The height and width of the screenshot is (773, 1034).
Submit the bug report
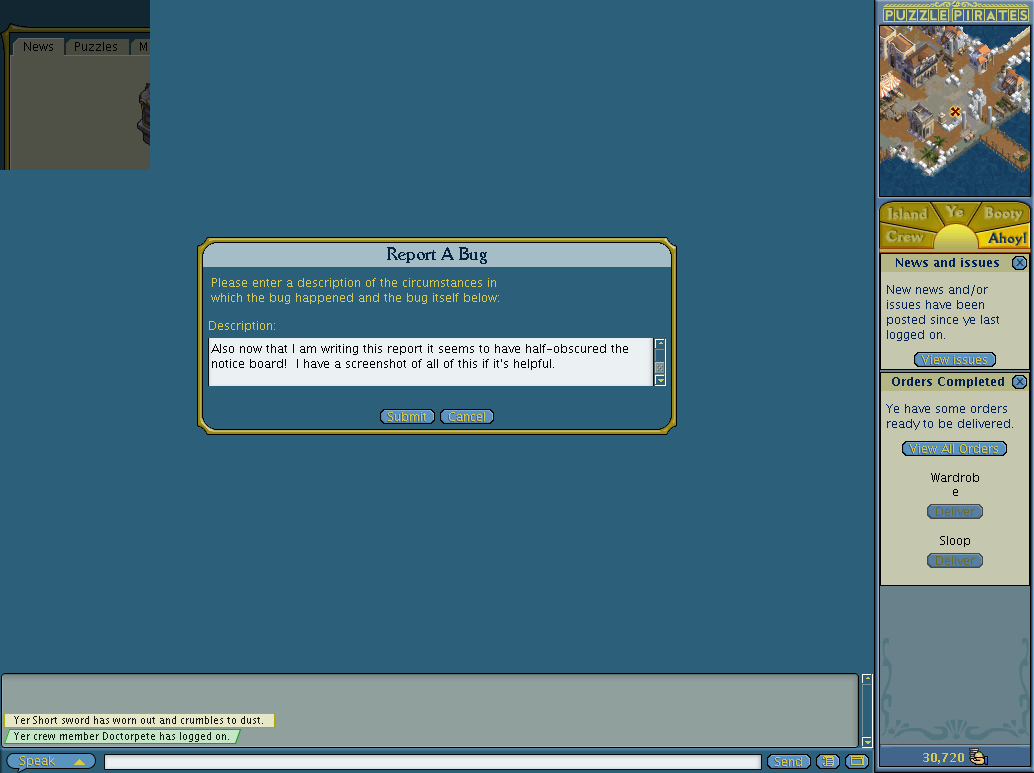(407, 417)
